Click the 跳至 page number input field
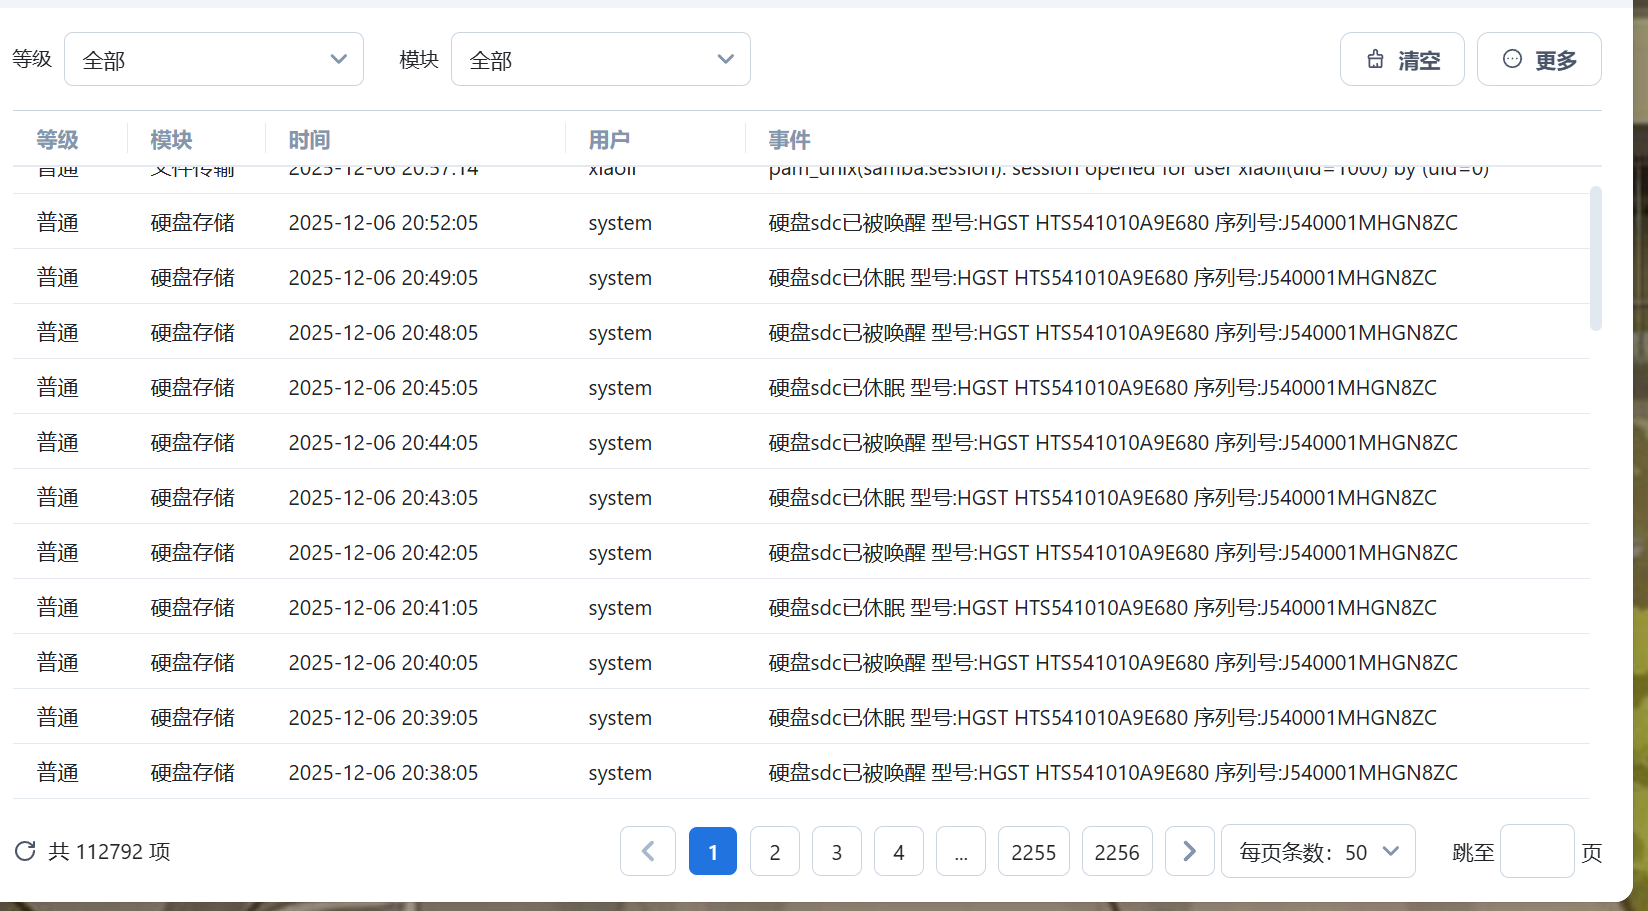Viewport: 1648px width, 911px height. (x=1537, y=851)
